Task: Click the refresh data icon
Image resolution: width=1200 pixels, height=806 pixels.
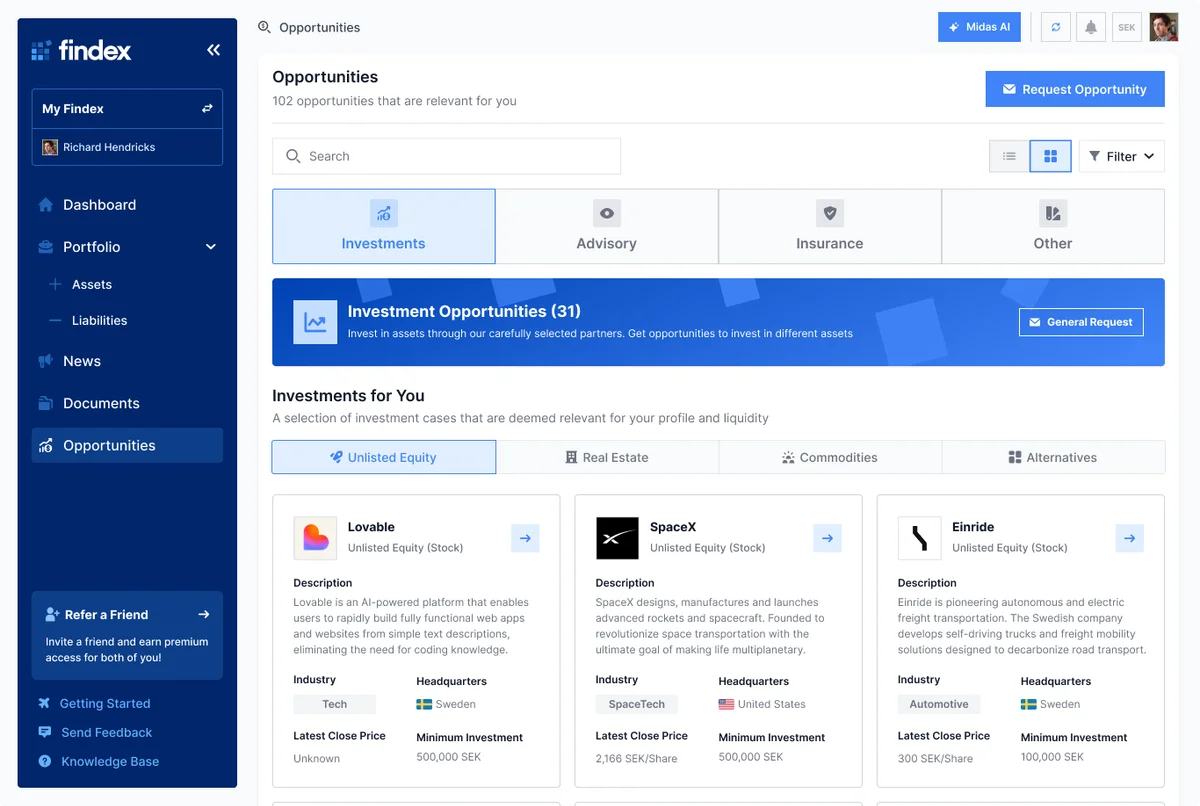Action: coord(1055,27)
